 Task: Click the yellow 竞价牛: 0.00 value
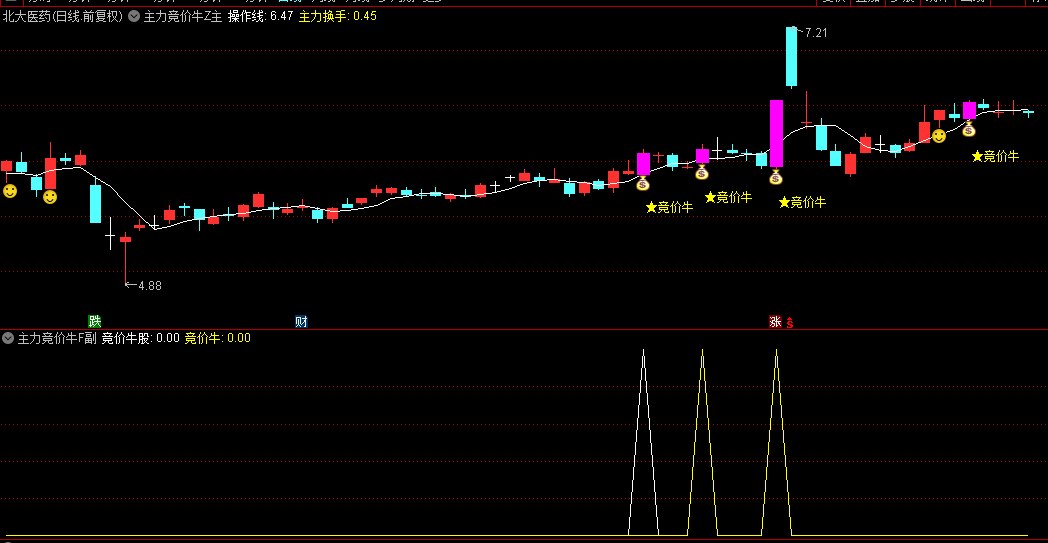[x=217, y=338]
